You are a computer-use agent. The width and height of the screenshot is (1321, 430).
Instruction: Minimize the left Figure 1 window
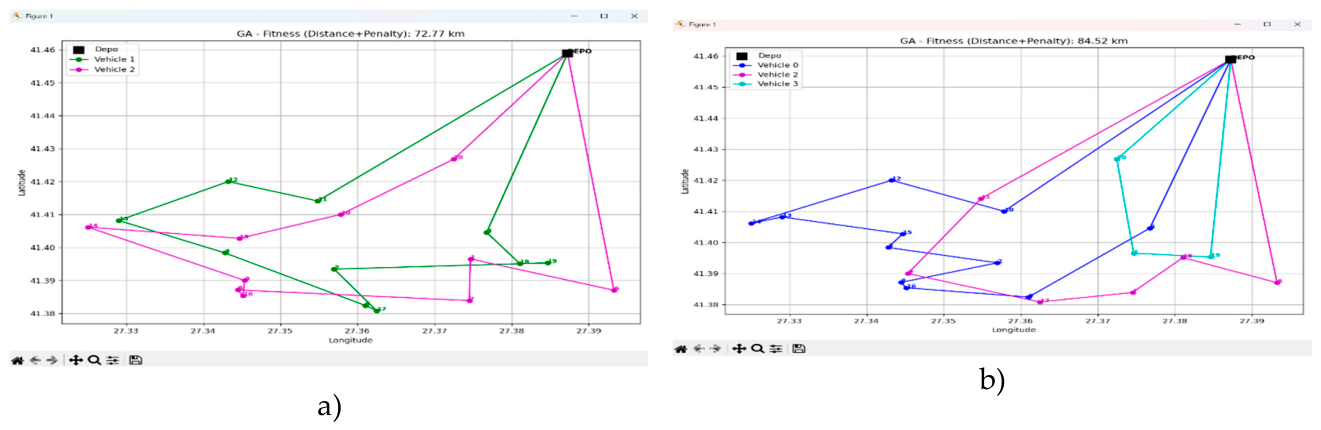[x=573, y=16]
